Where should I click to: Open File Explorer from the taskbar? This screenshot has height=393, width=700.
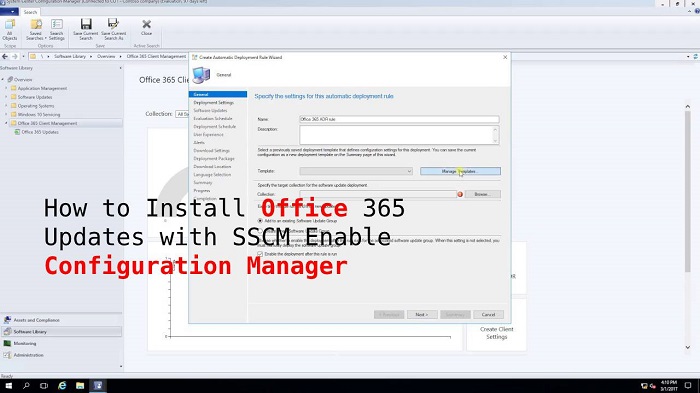coord(80,385)
